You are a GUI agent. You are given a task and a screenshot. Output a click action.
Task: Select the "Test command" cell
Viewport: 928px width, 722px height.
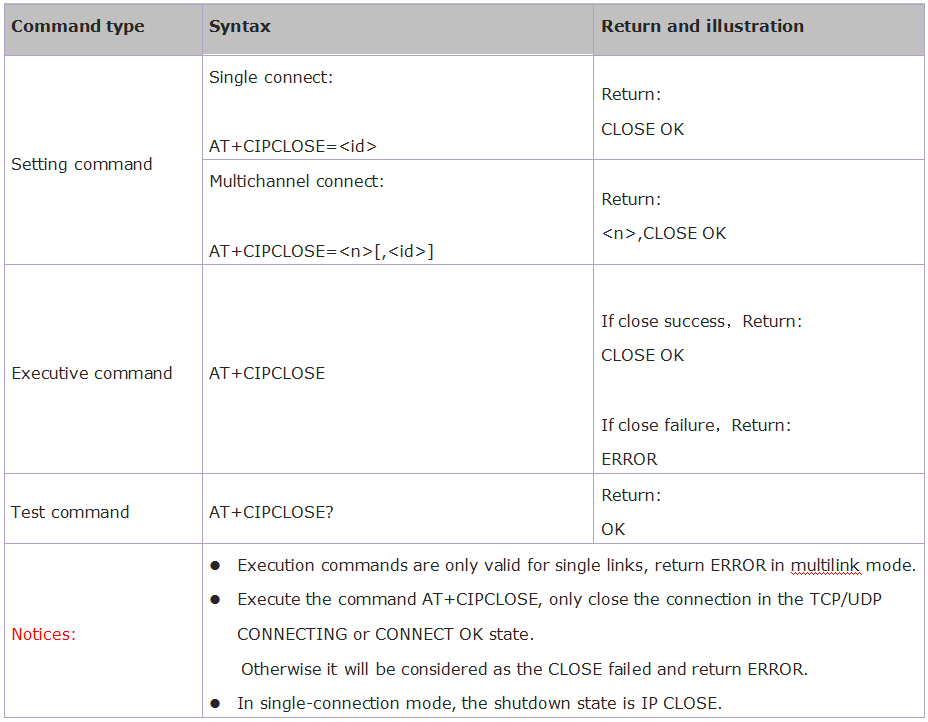click(70, 512)
